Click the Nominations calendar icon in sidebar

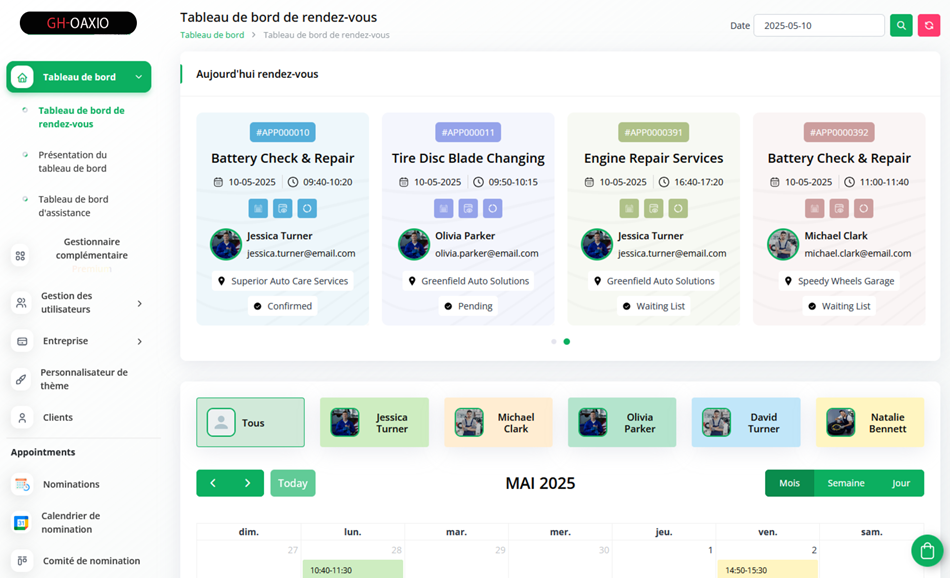(x=22, y=484)
